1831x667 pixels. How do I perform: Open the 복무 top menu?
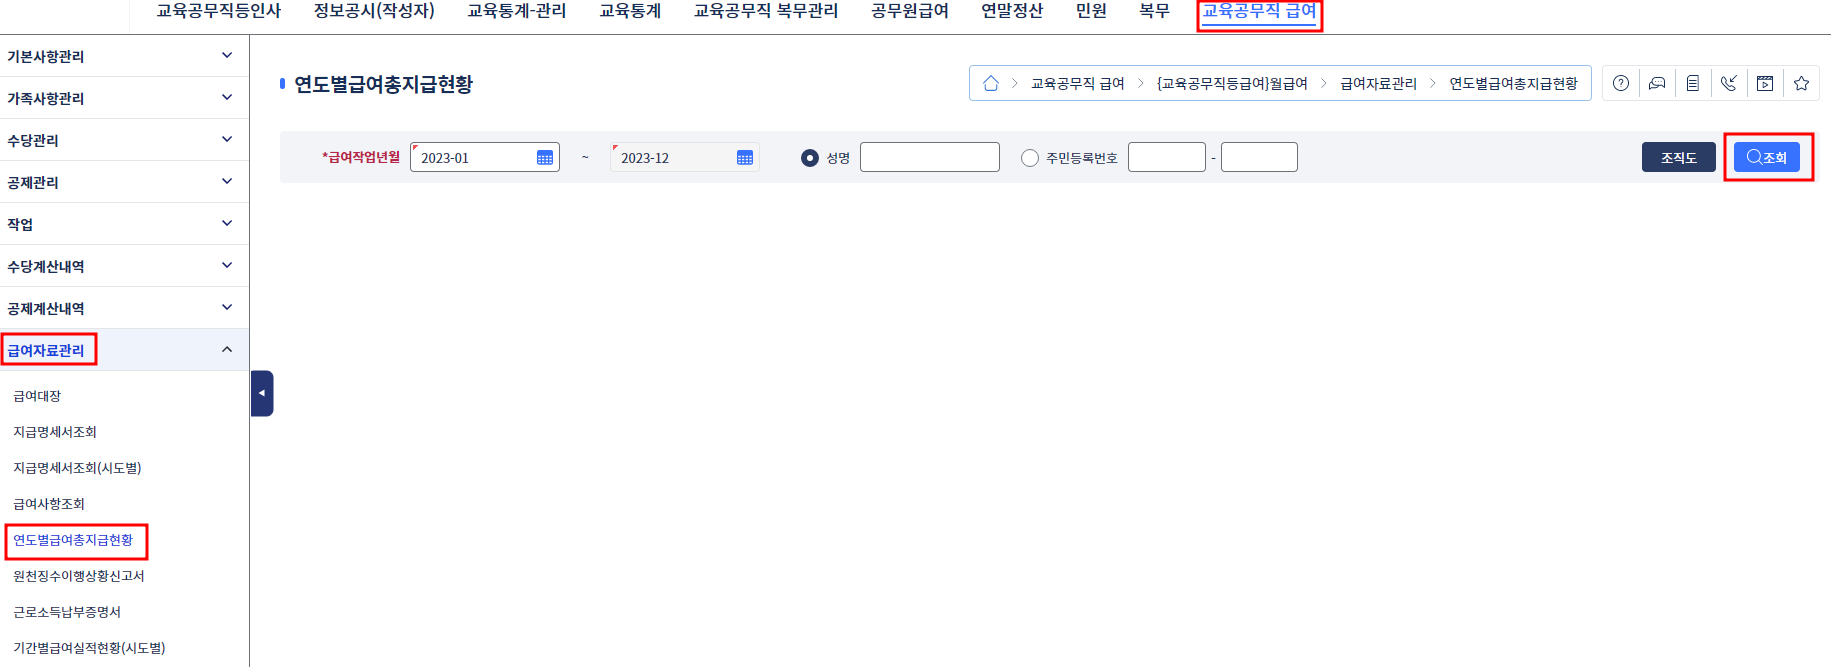[1154, 11]
